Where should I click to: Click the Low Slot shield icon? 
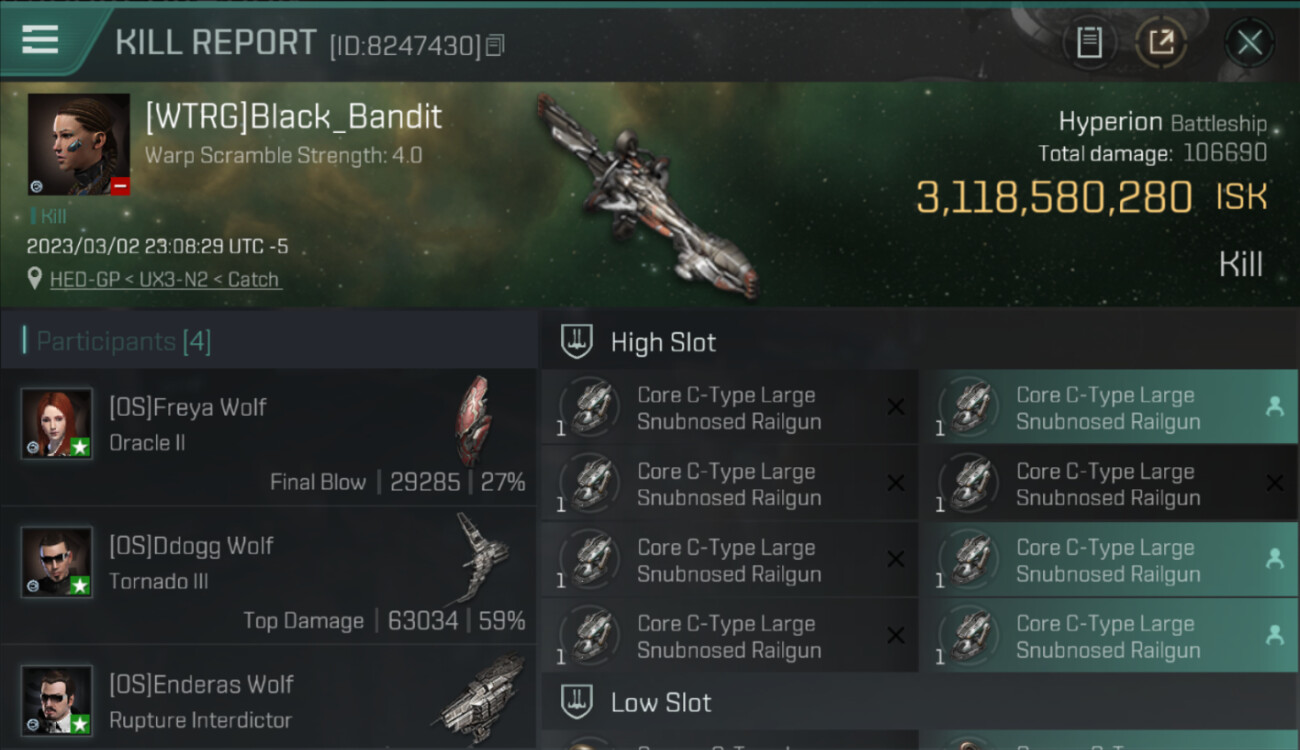[576, 702]
